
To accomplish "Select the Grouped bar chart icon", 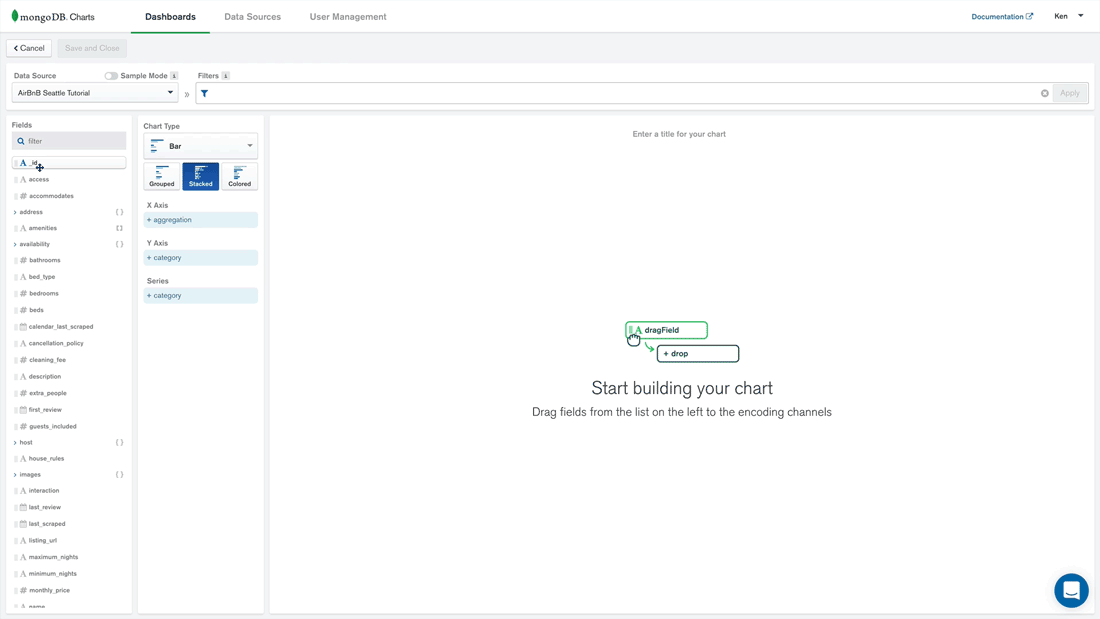I will pos(161,176).
